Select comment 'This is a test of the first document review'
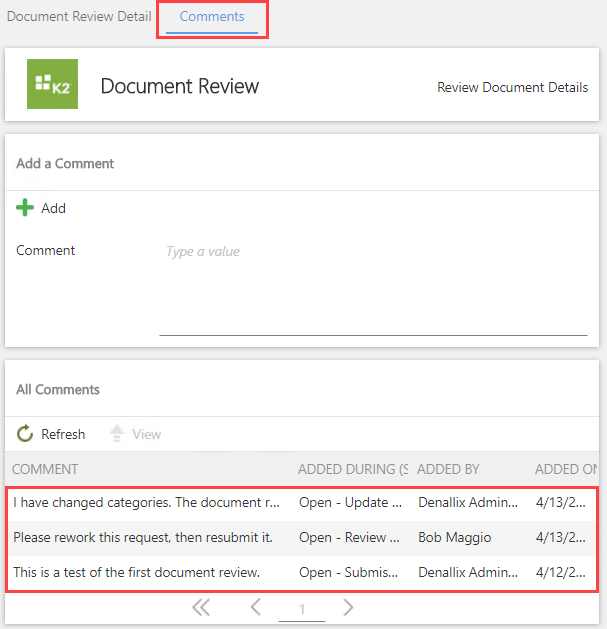Screen dimensions: 607x629 136,572
